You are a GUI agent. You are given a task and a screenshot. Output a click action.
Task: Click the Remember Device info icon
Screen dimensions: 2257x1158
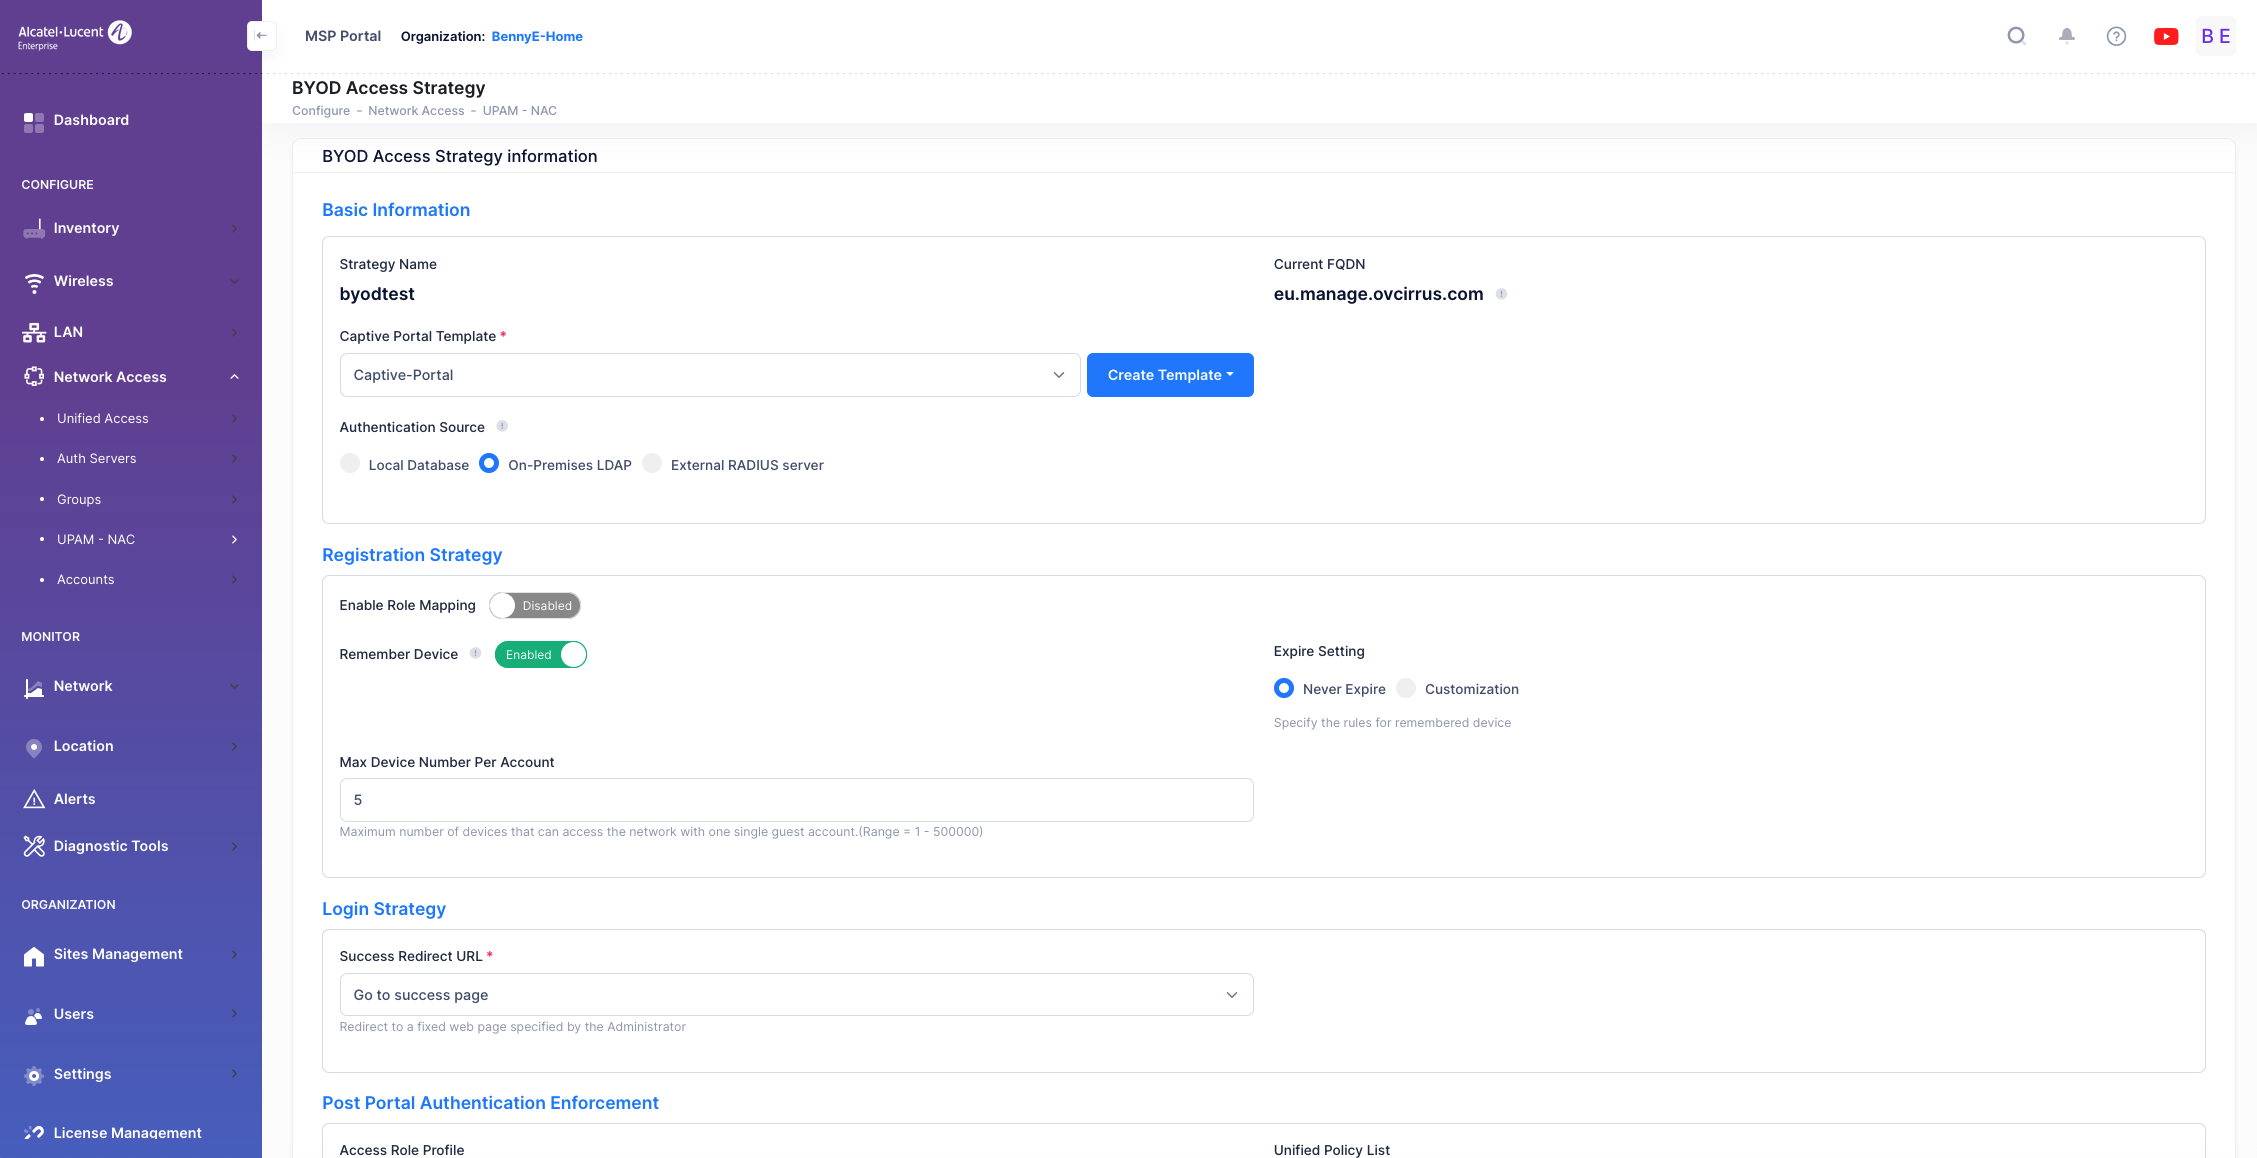(x=475, y=653)
